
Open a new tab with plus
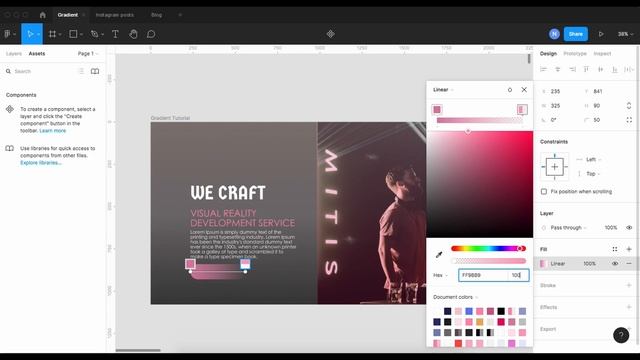pos(180,15)
